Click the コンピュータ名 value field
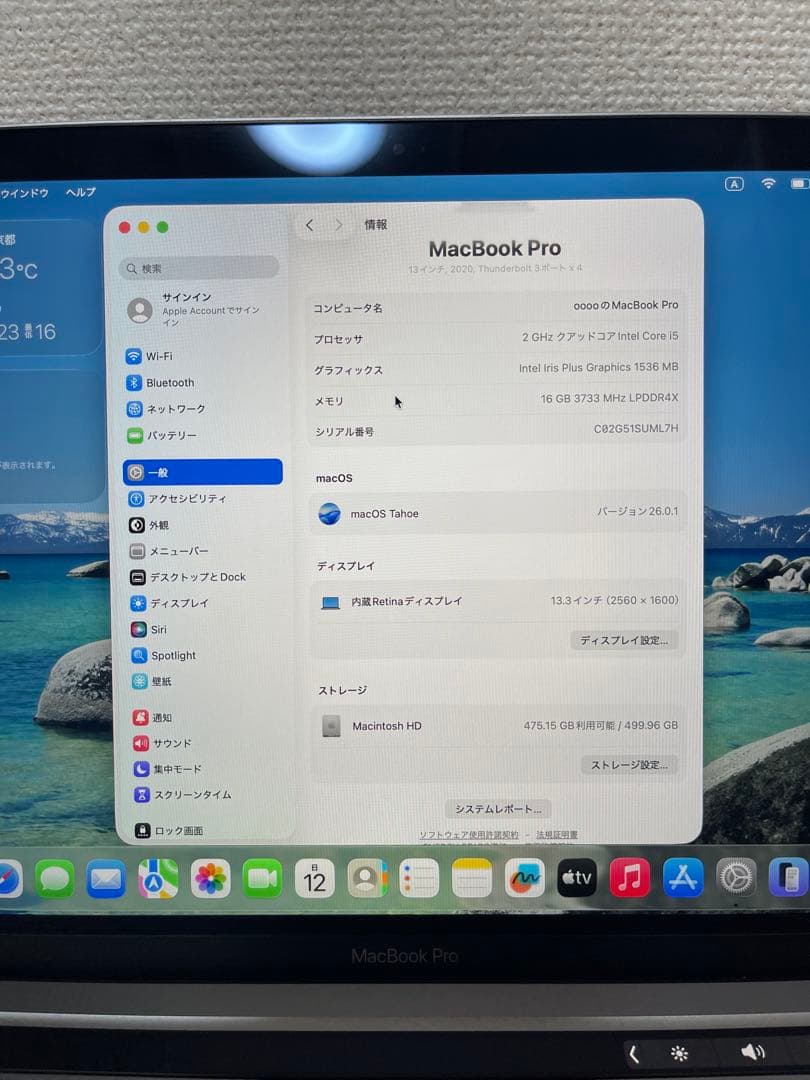The image size is (810, 1080). point(625,305)
